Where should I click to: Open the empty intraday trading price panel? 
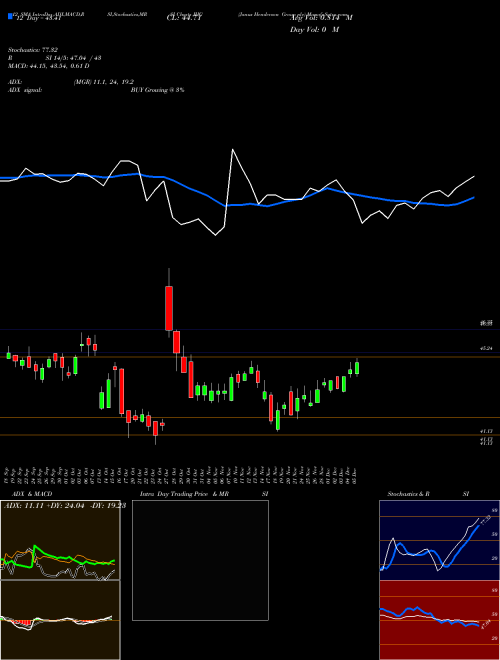[200, 560]
